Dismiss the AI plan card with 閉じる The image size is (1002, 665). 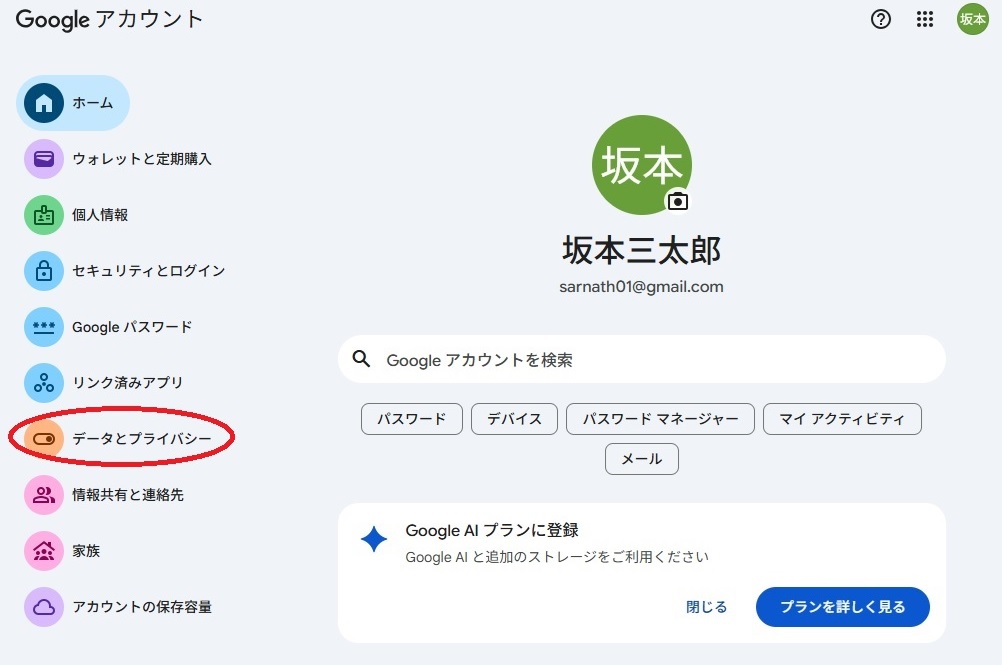pyautogui.click(x=707, y=607)
